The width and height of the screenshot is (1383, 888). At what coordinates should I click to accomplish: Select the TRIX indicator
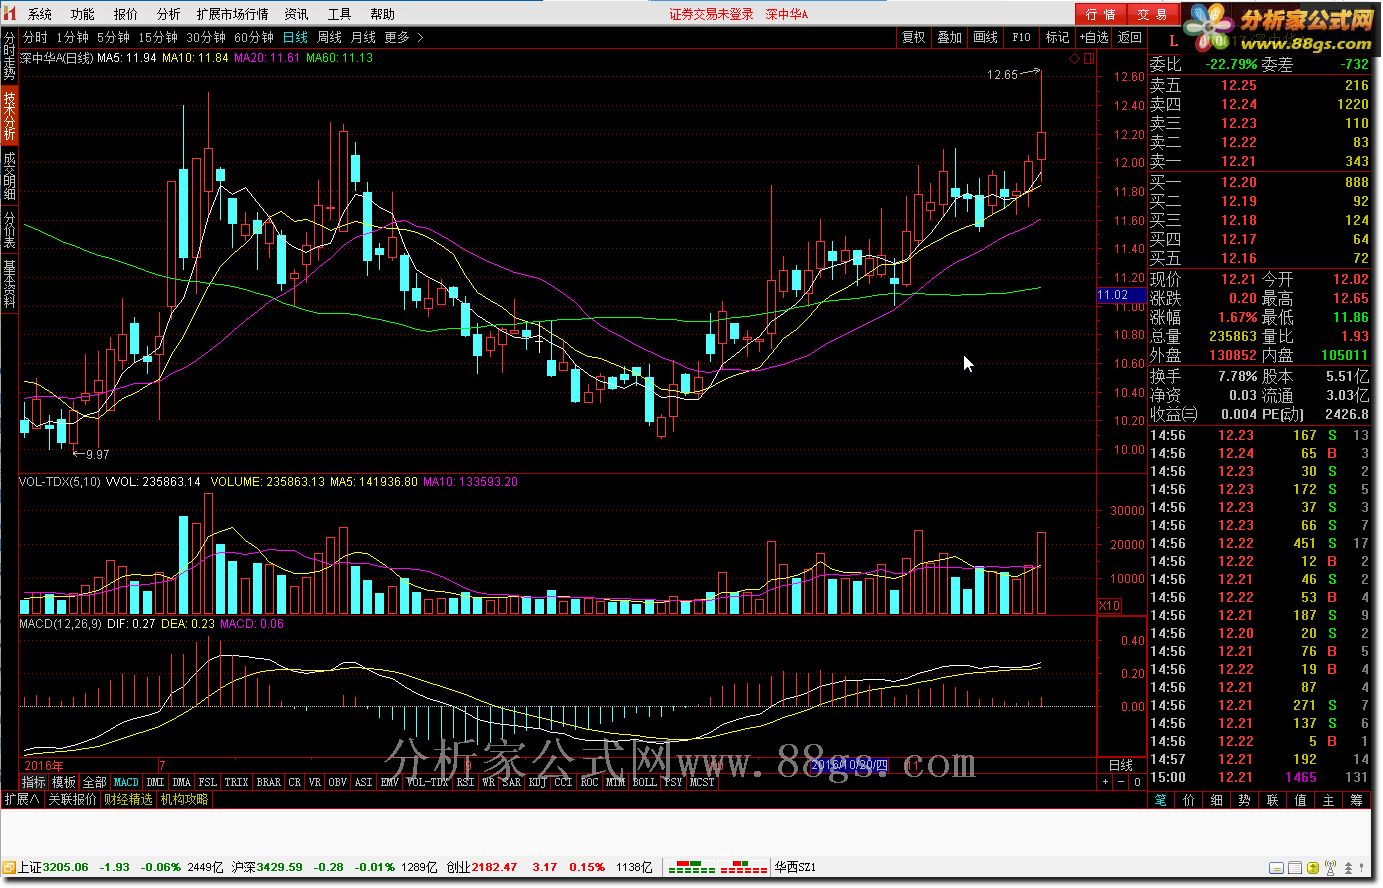point(236,782)
